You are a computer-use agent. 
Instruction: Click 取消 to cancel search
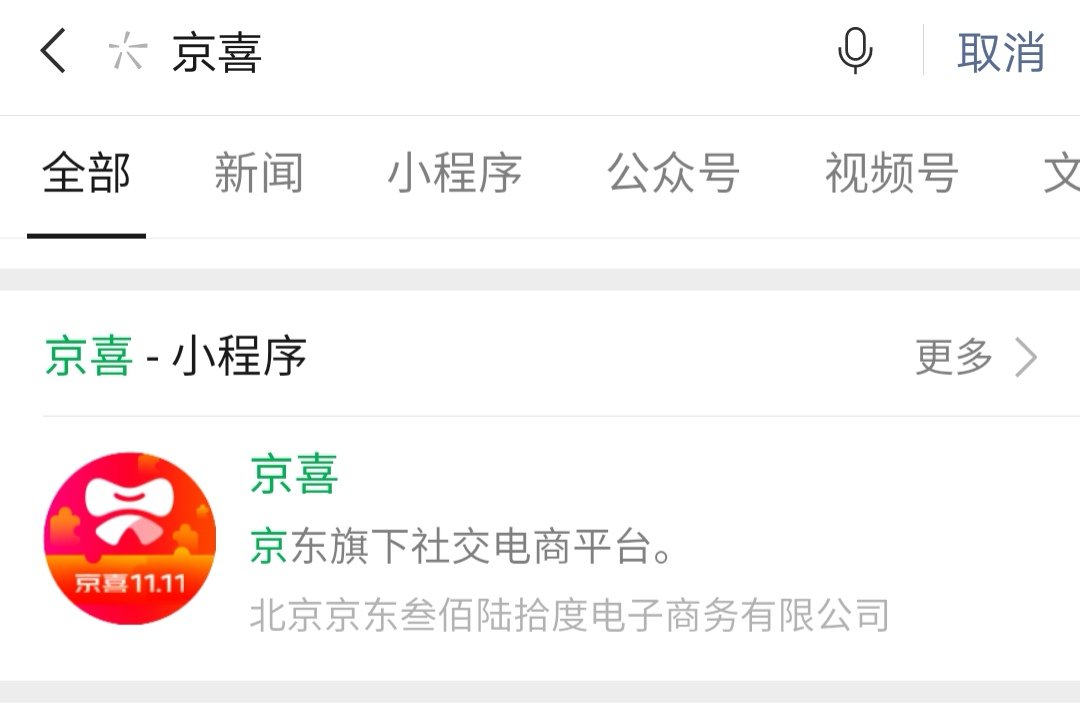(x=1001, y=52)
